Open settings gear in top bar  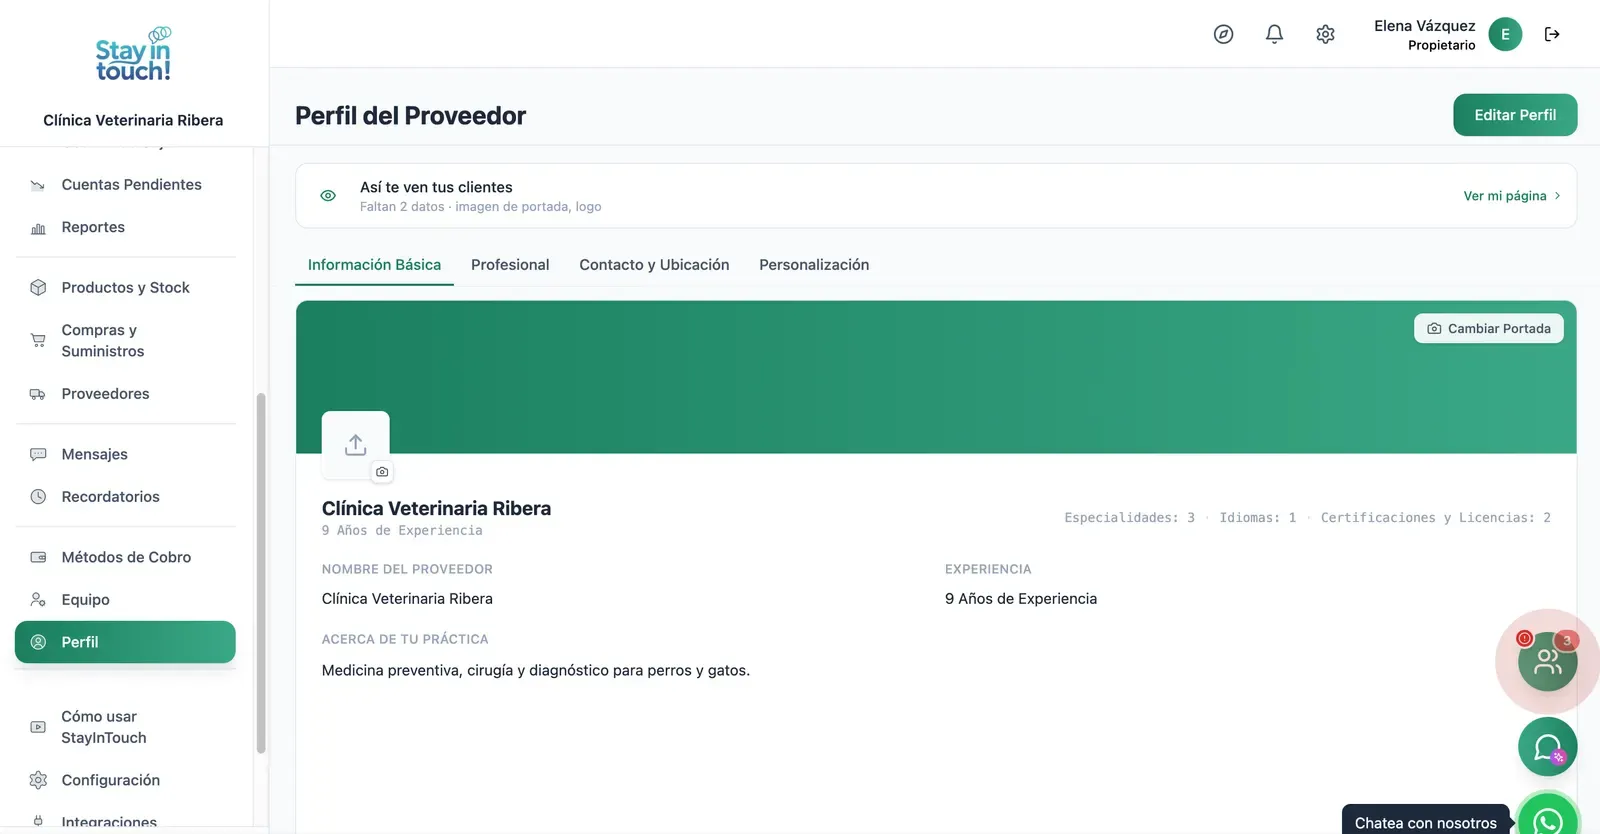1325,34
